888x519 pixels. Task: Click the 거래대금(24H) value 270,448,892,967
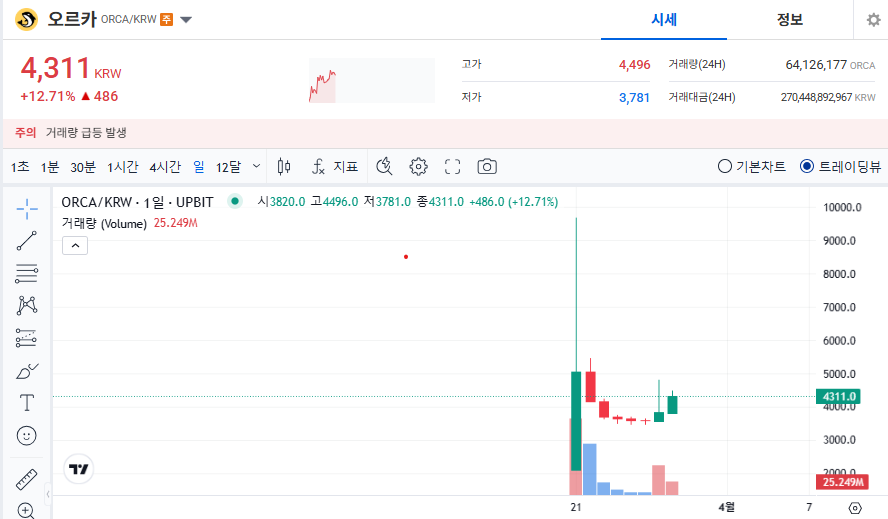click(816, 97)
